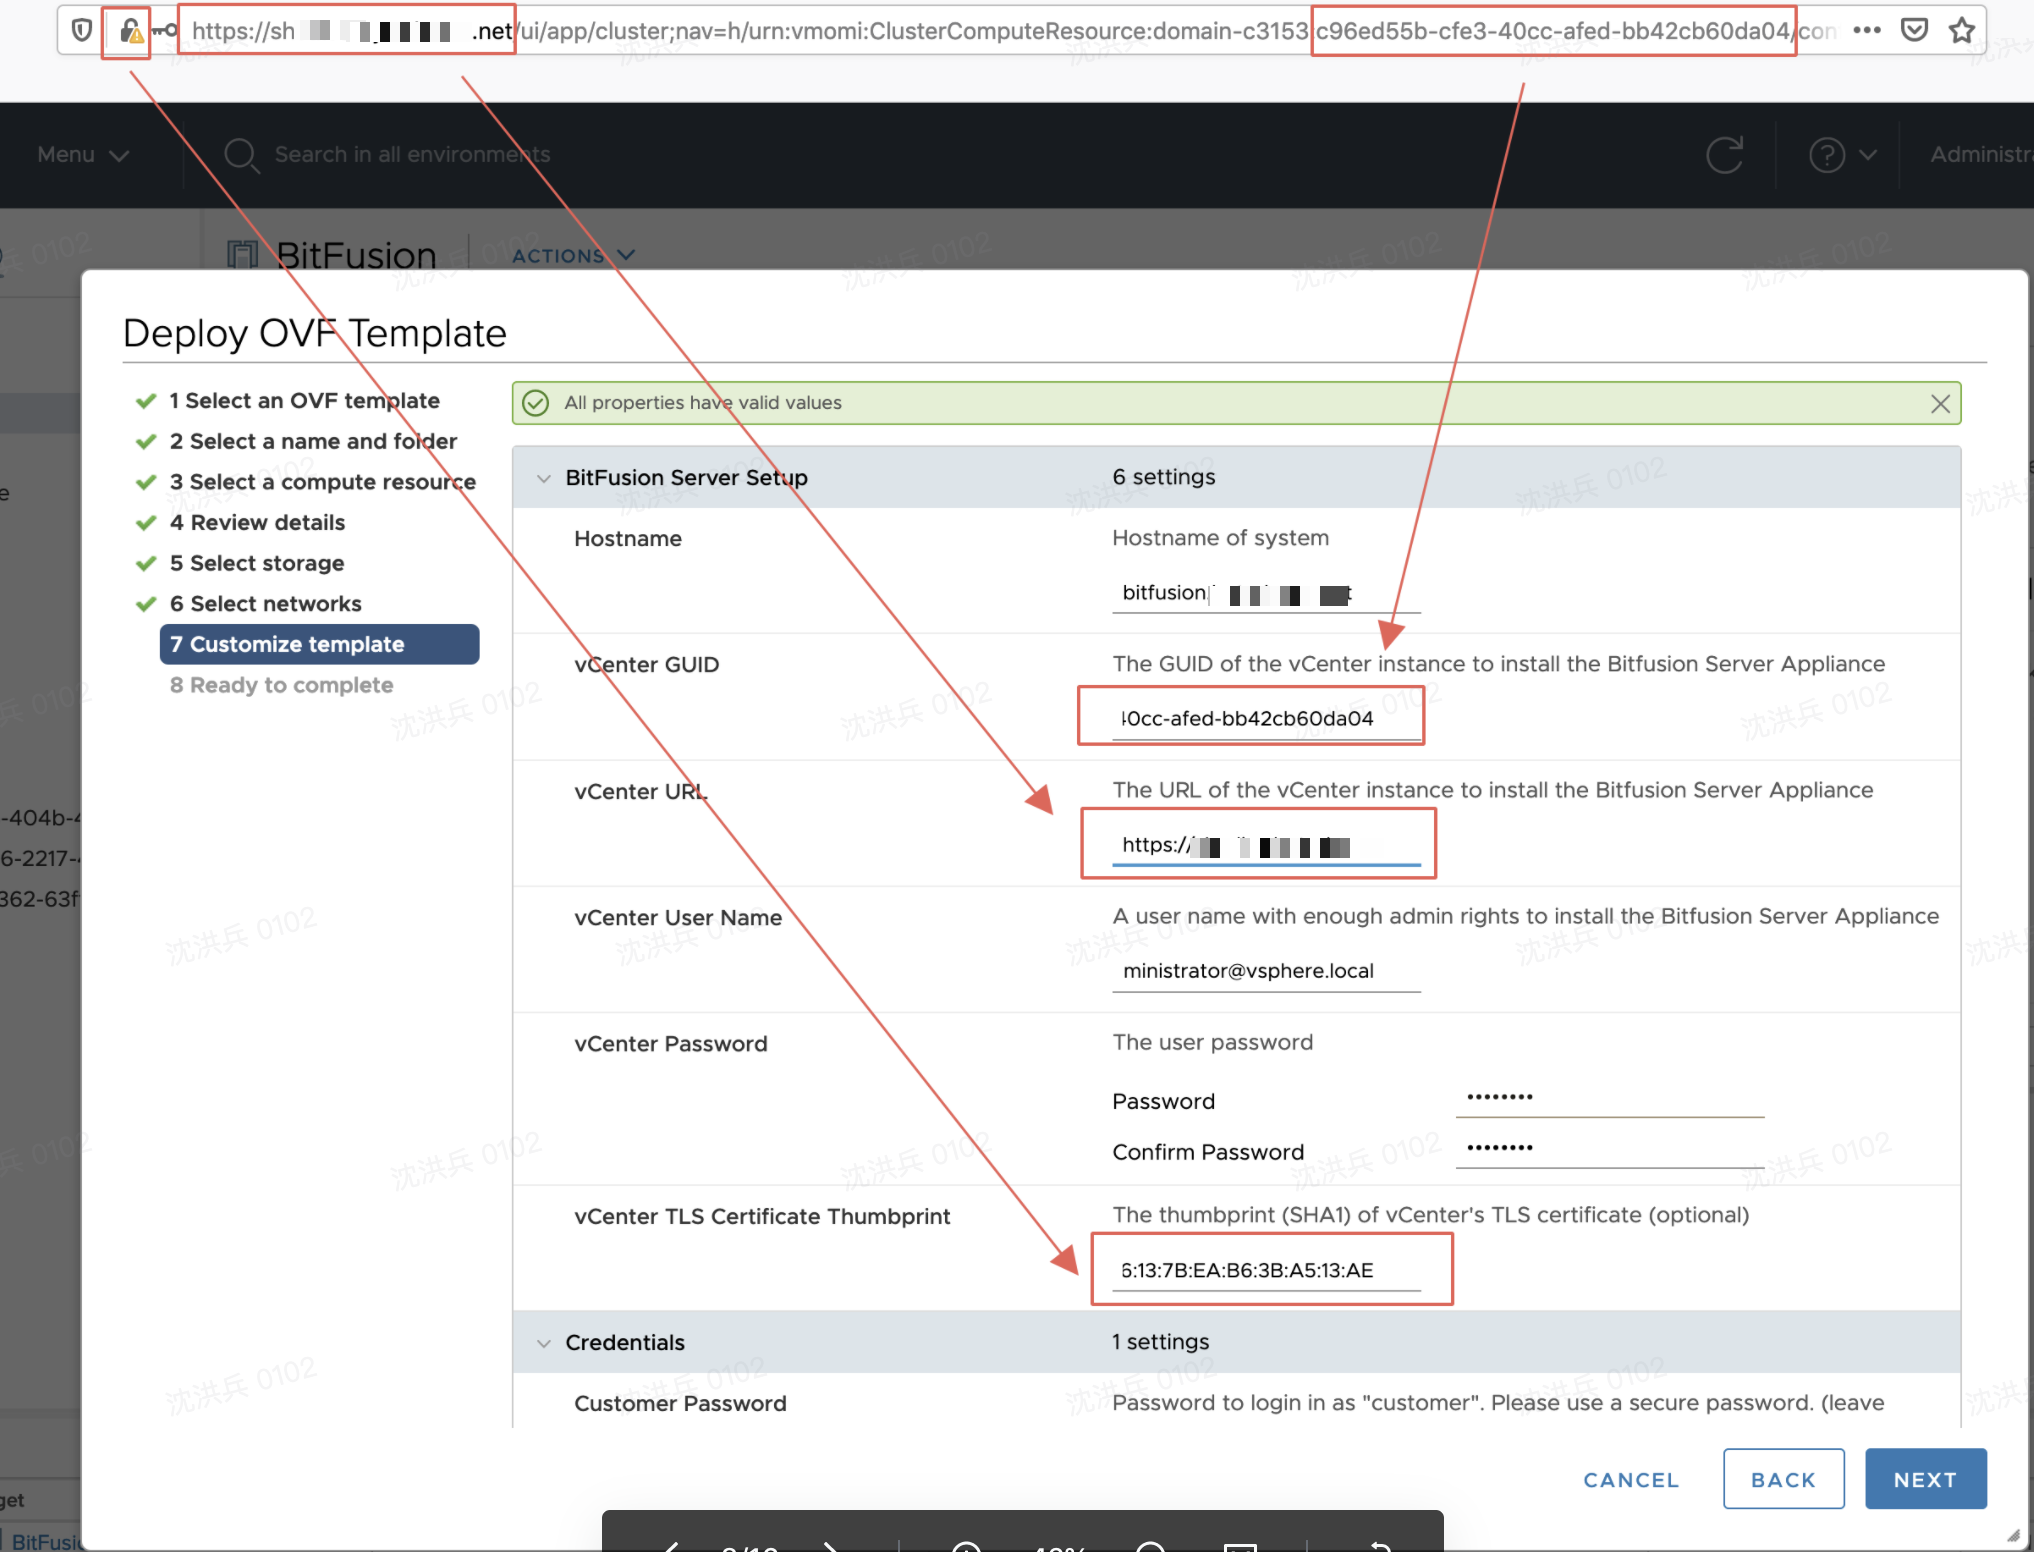Screen dimensions: 2034x1552
Task: Click the search magnifier icon
Action: [x=241, y=155]
